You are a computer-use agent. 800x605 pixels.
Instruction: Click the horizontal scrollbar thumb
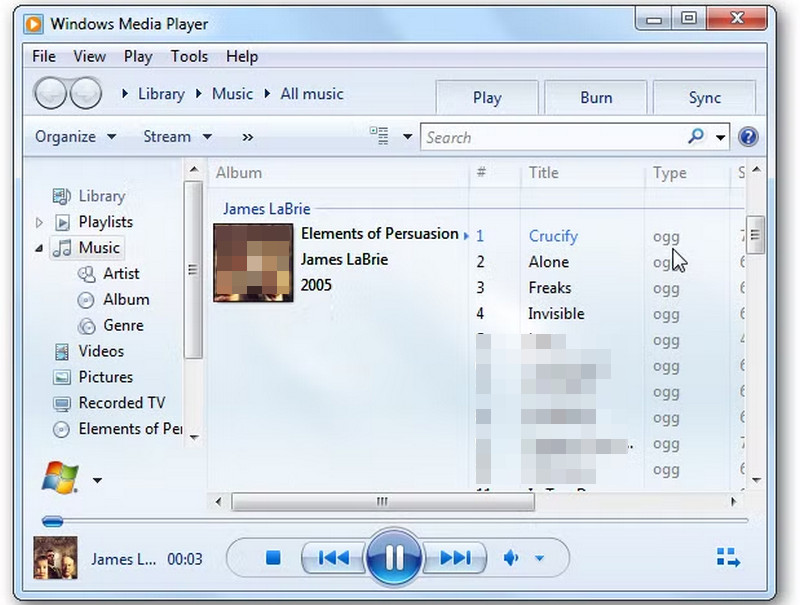pos(383,501)
